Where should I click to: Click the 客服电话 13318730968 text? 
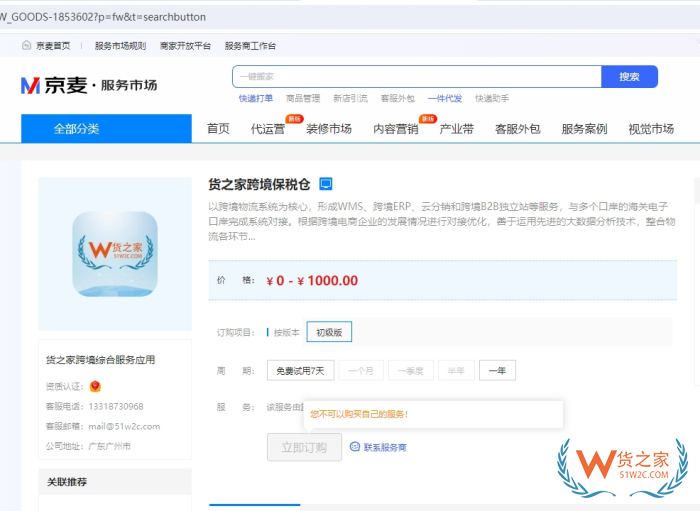95,407
